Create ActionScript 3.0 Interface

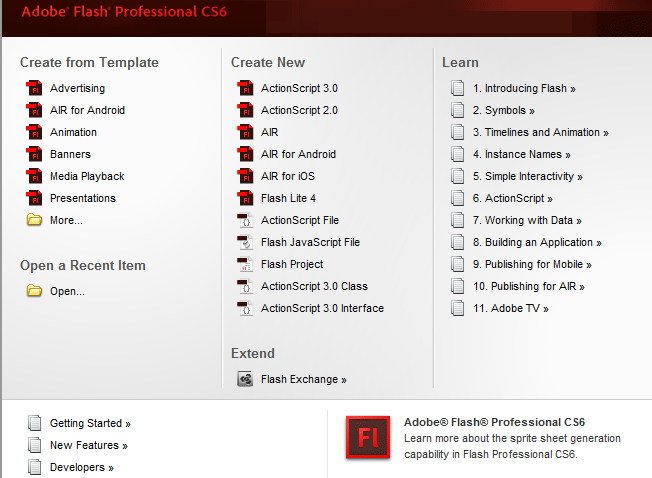322,308
